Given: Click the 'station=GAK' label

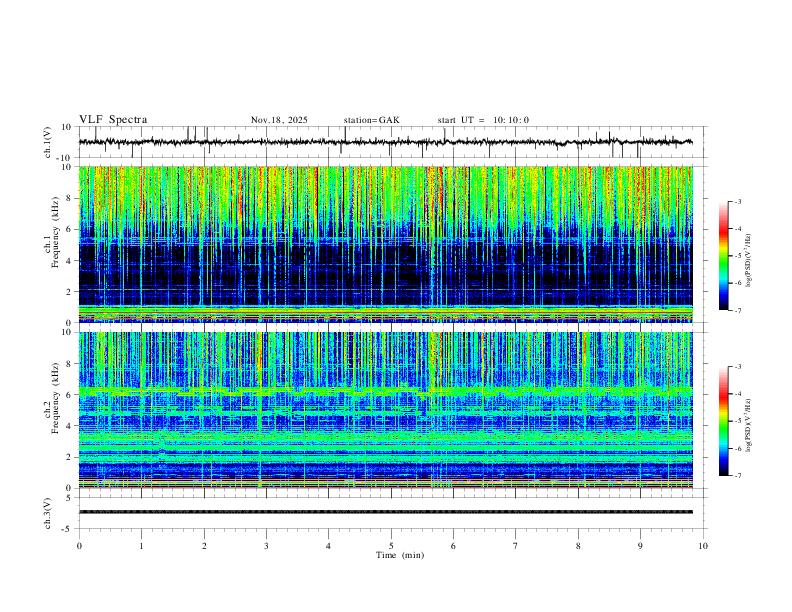Looking at the screenshot, I should pos(372,120).
